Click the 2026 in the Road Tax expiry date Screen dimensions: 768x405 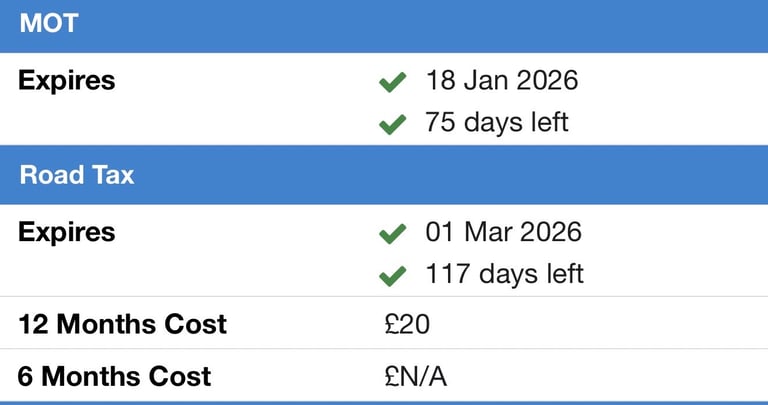point(549,233)
